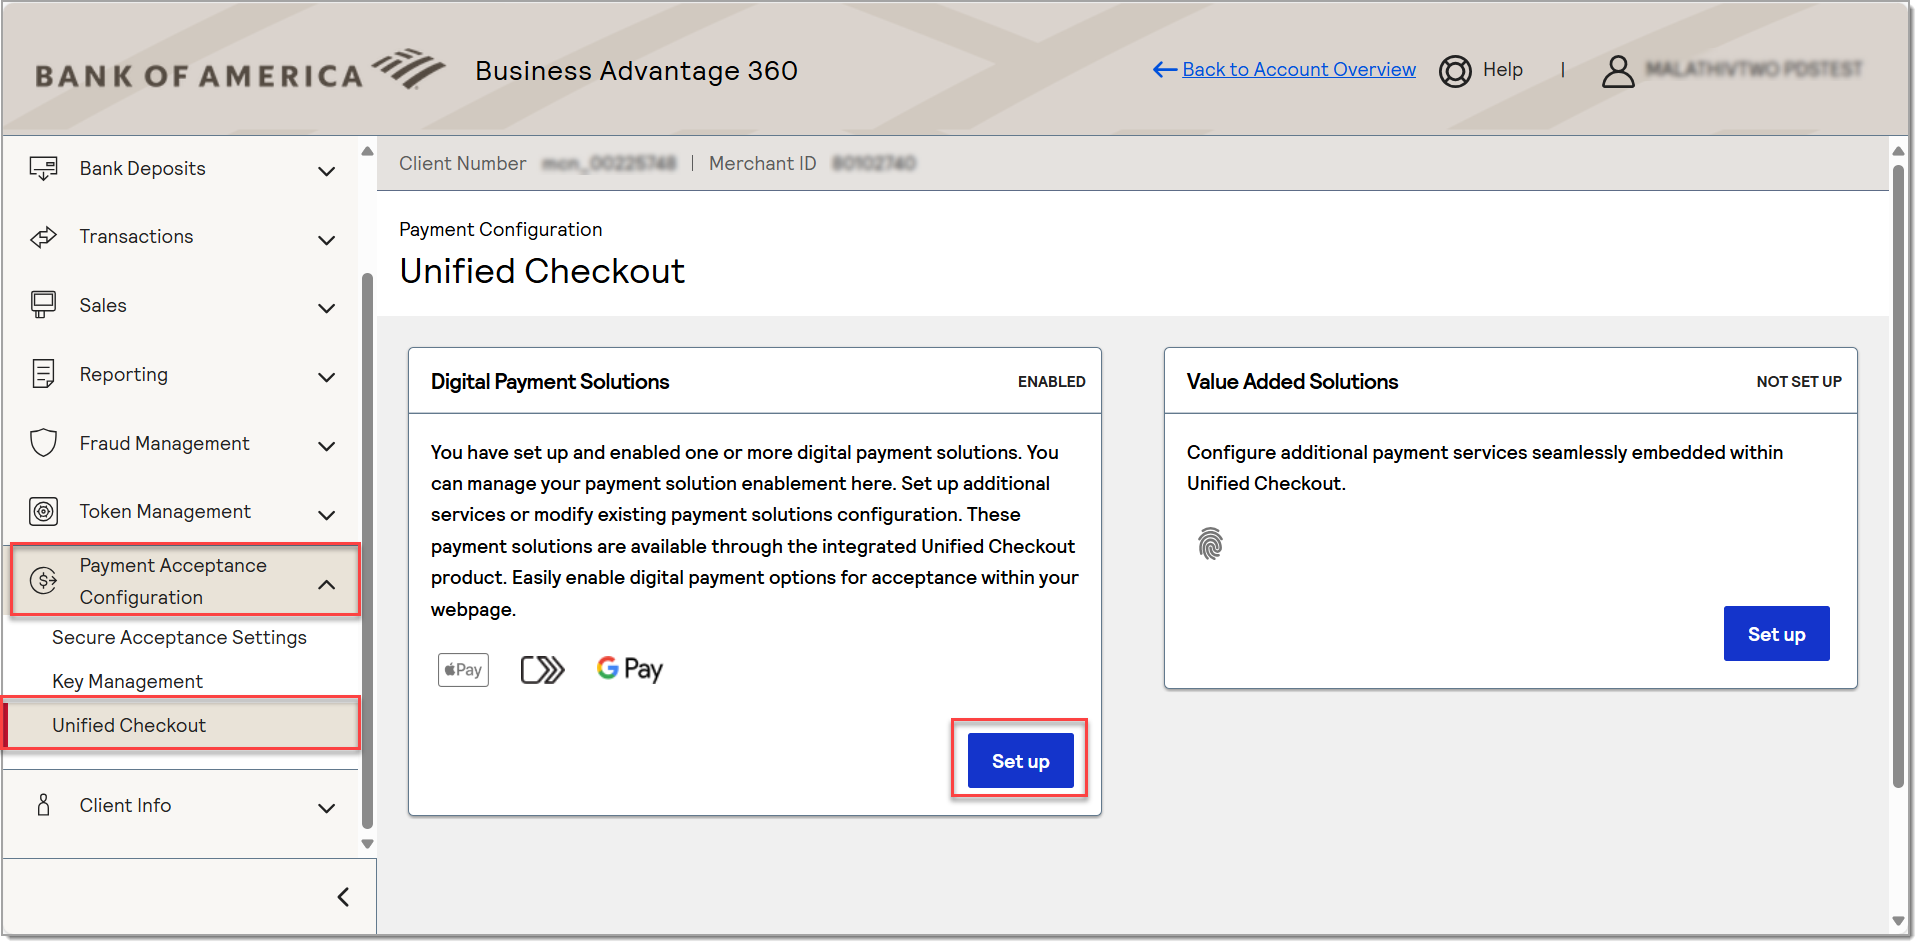
Task: Click Set up for Value Added Solutions
Action: click(x=1776, y=634)
